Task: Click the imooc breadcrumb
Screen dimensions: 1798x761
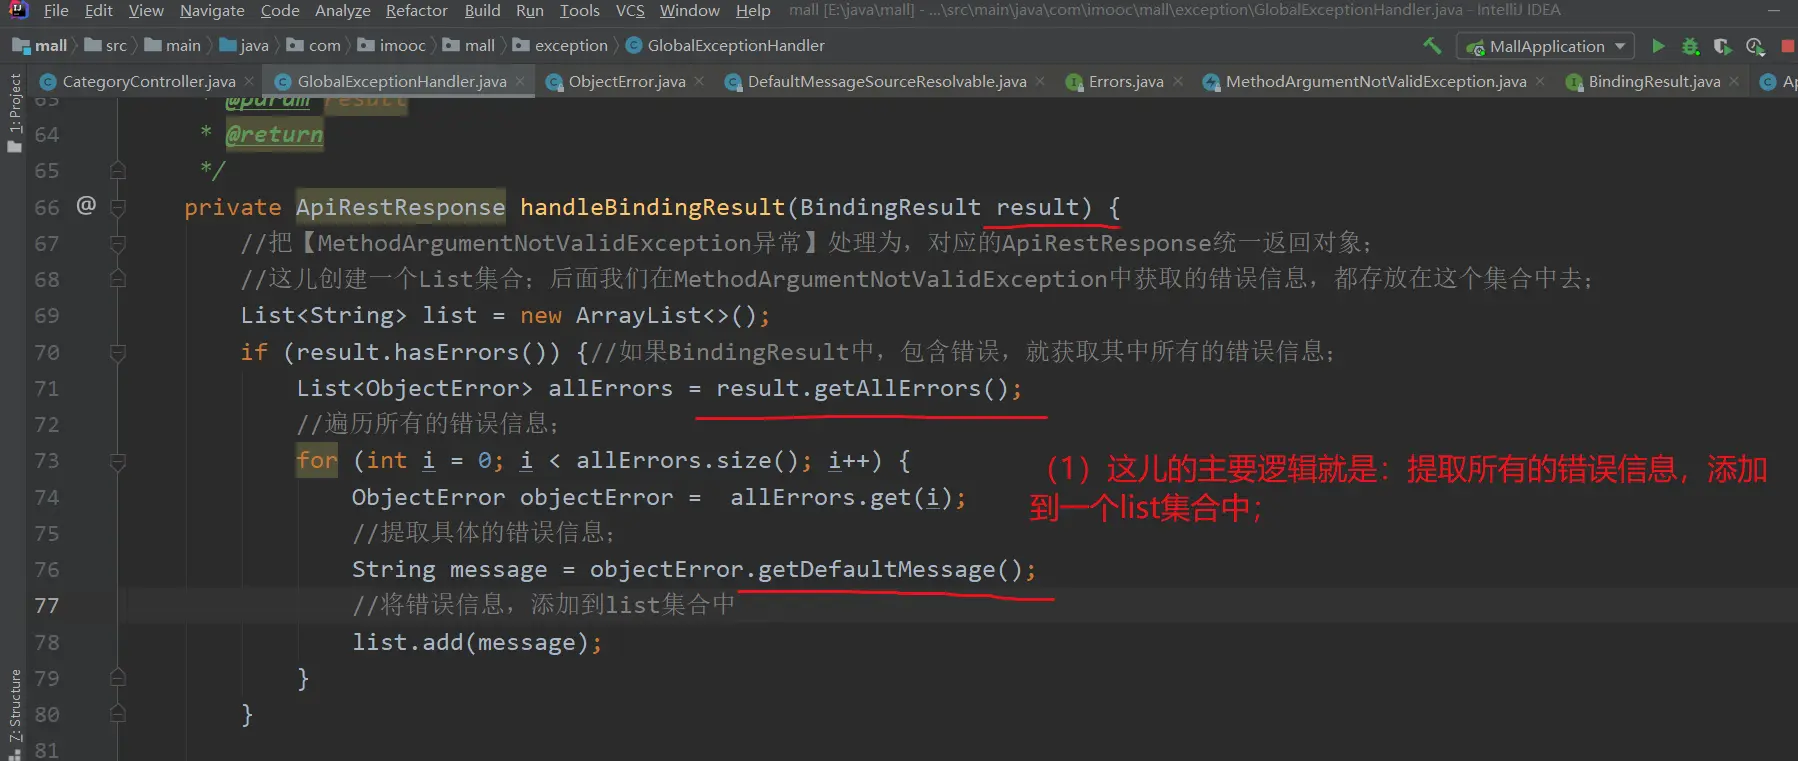Action: (x=391, y=46)
